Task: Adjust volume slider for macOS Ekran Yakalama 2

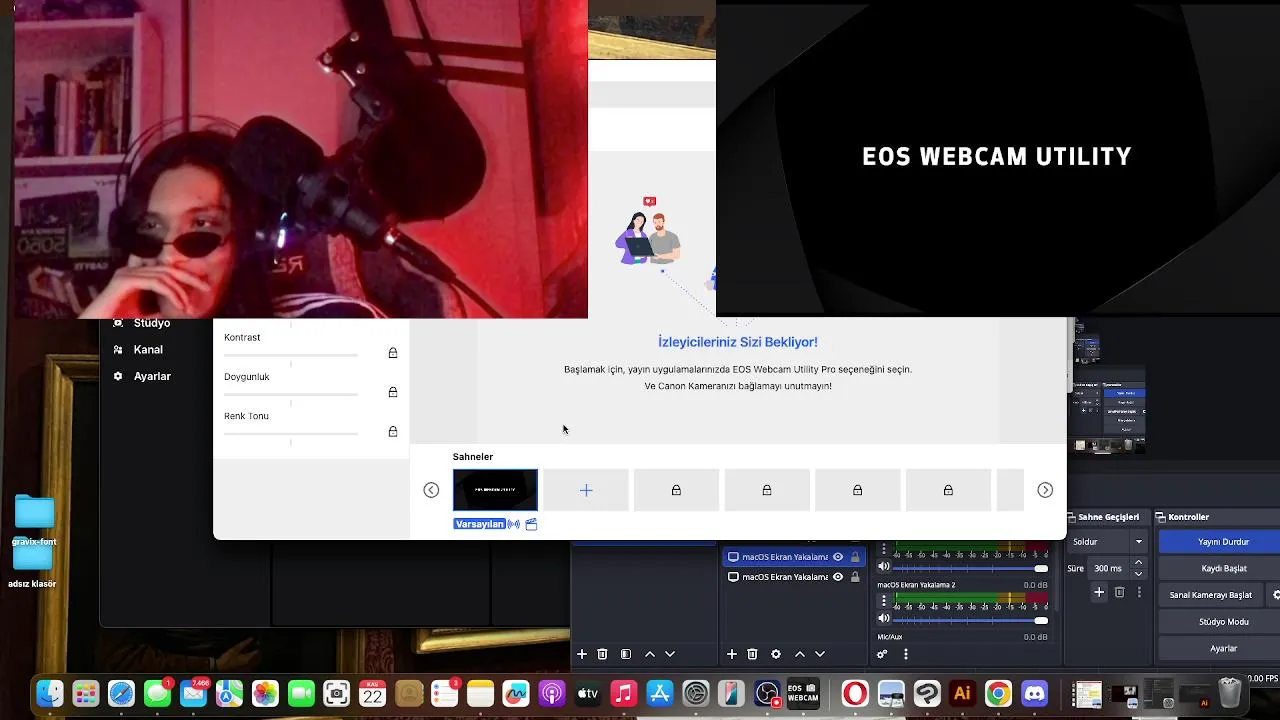Action: pos(971,620)
